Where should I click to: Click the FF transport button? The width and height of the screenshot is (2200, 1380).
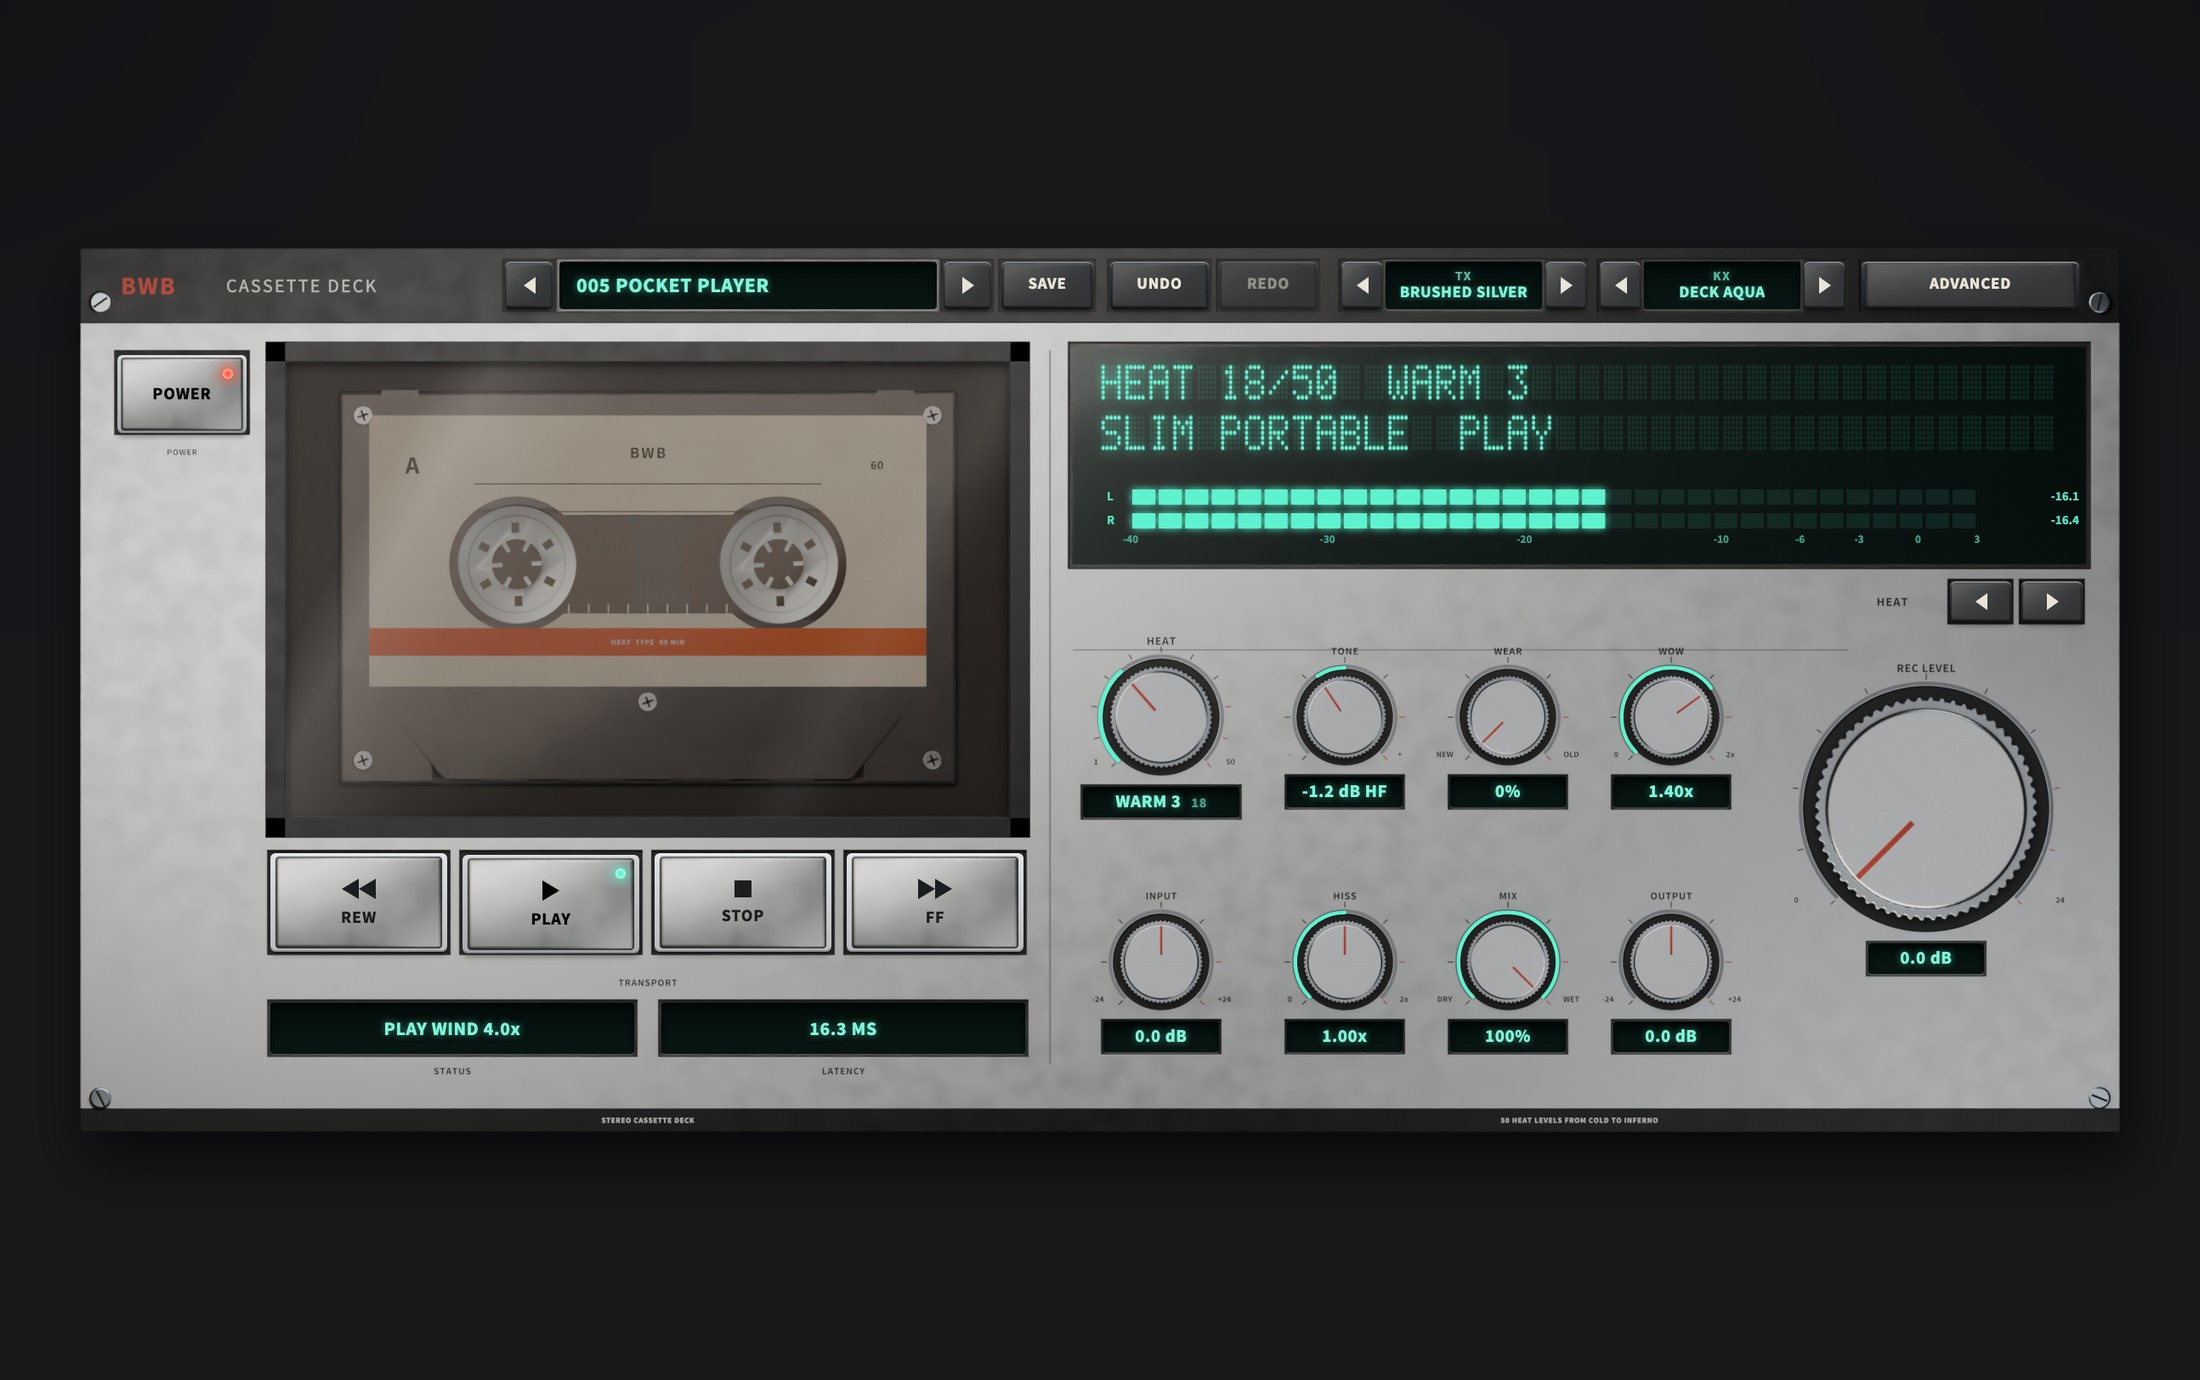[934, 902]
